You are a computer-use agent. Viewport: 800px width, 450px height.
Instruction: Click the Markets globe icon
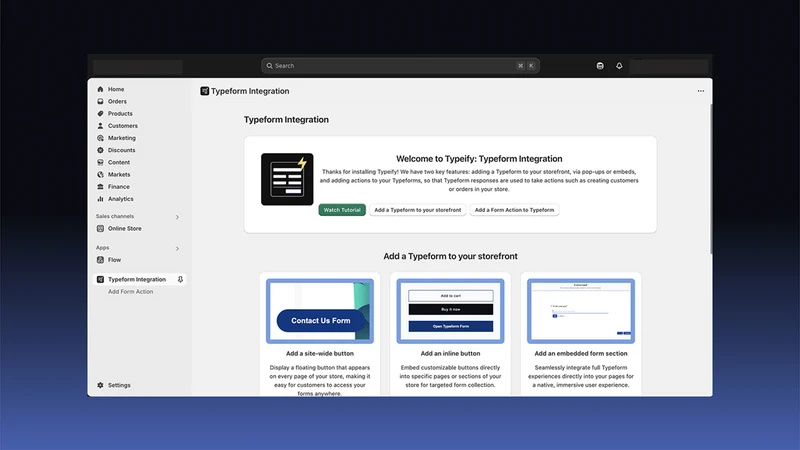click(x=100, y=174)
